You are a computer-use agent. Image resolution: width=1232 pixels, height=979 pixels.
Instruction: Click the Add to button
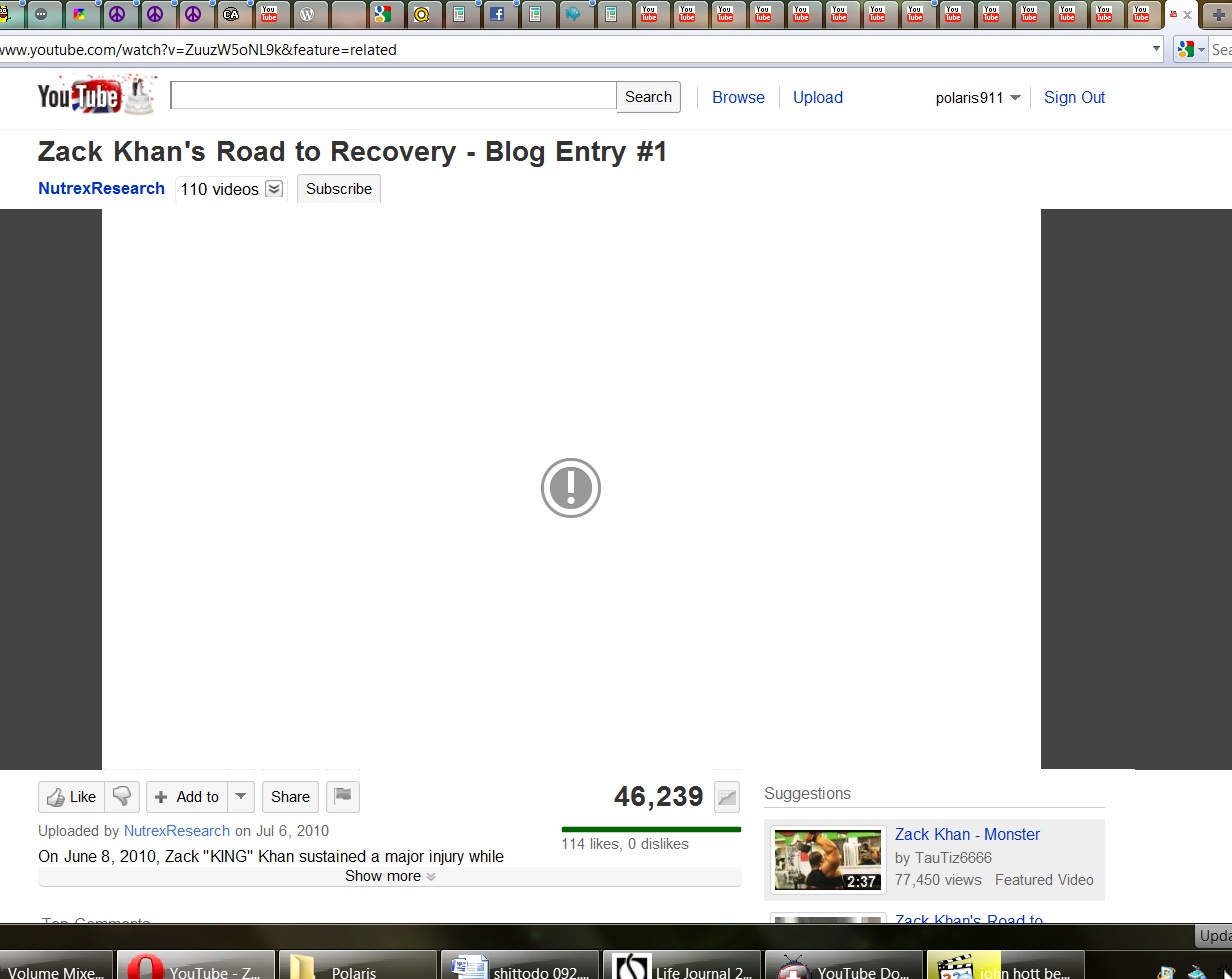187,797
